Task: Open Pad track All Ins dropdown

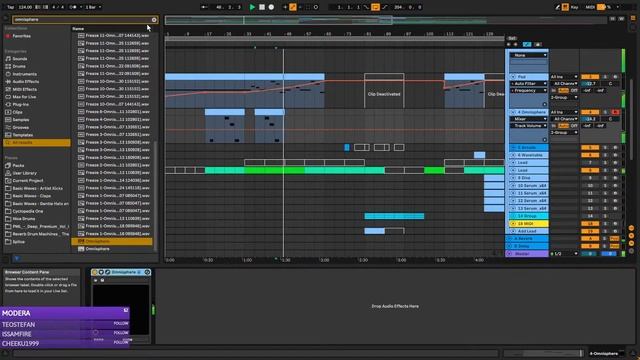Action: click(x=564, y=77)
